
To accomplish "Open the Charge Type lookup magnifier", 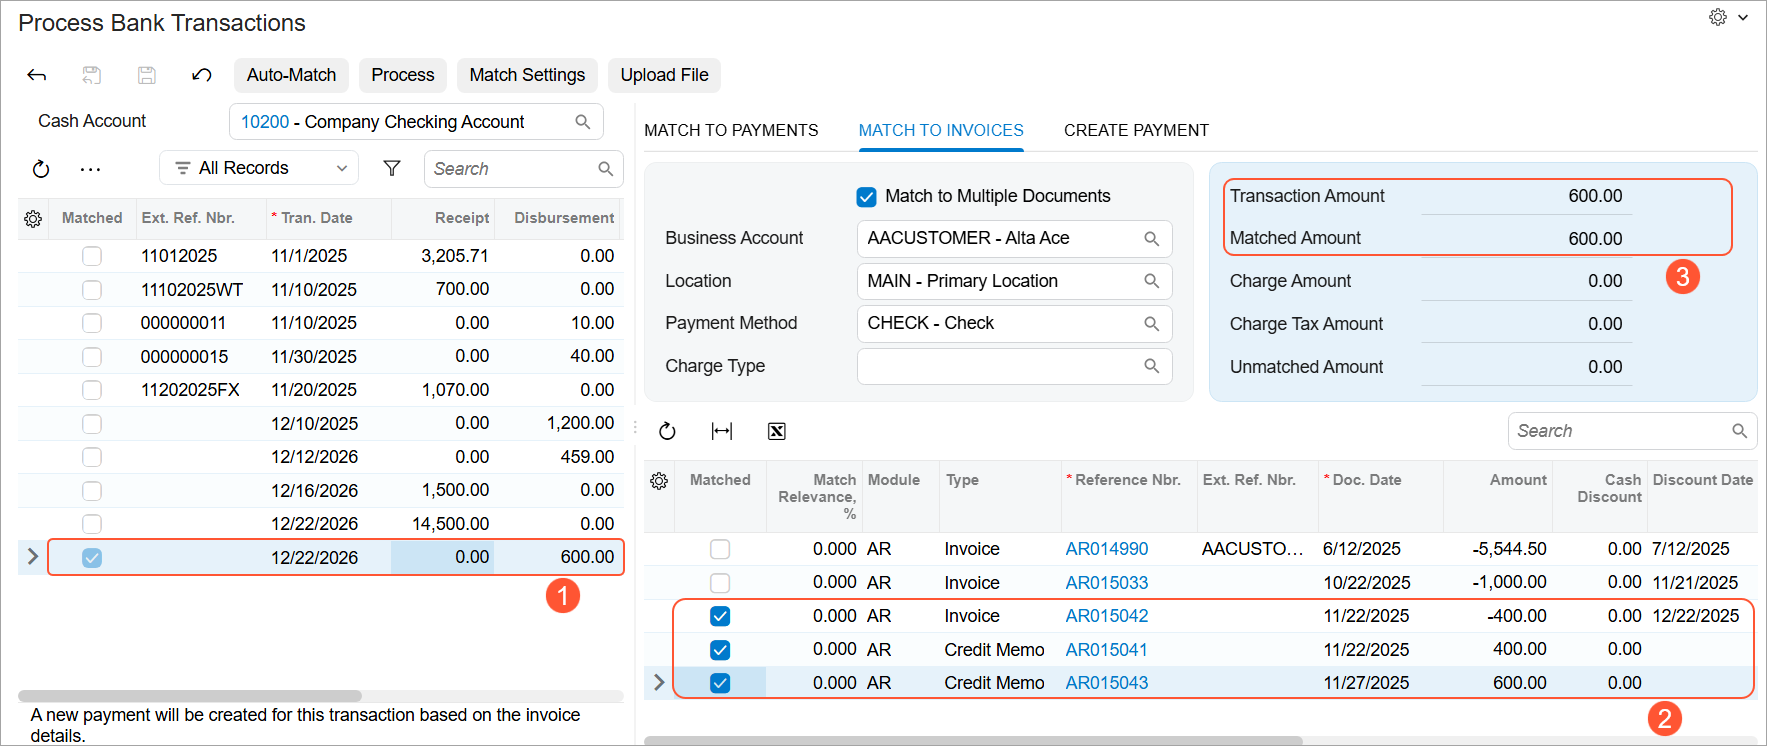I will coord(1152,366).
